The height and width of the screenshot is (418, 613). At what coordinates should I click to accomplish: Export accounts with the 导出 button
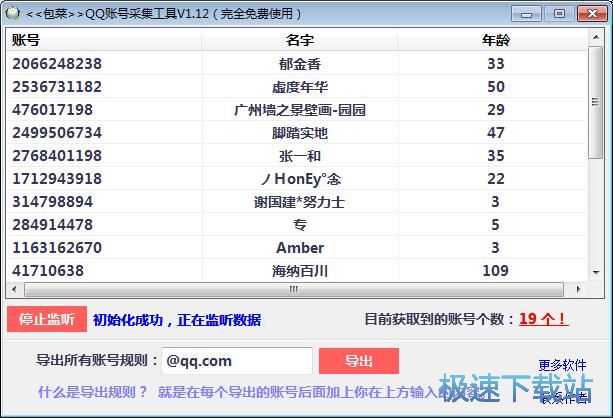(x=359, y=361)
